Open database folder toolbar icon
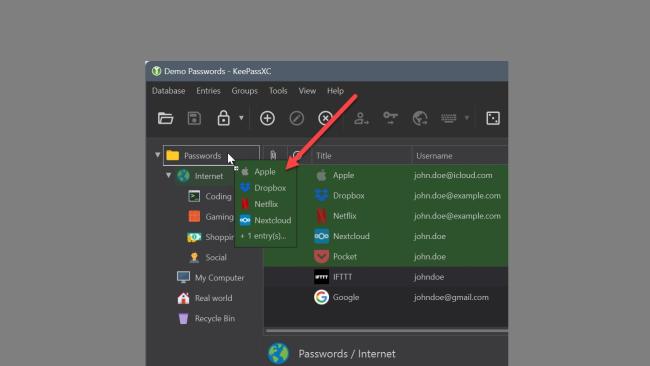This screenshot has width=650, height=366. click(x=165, y=119)
